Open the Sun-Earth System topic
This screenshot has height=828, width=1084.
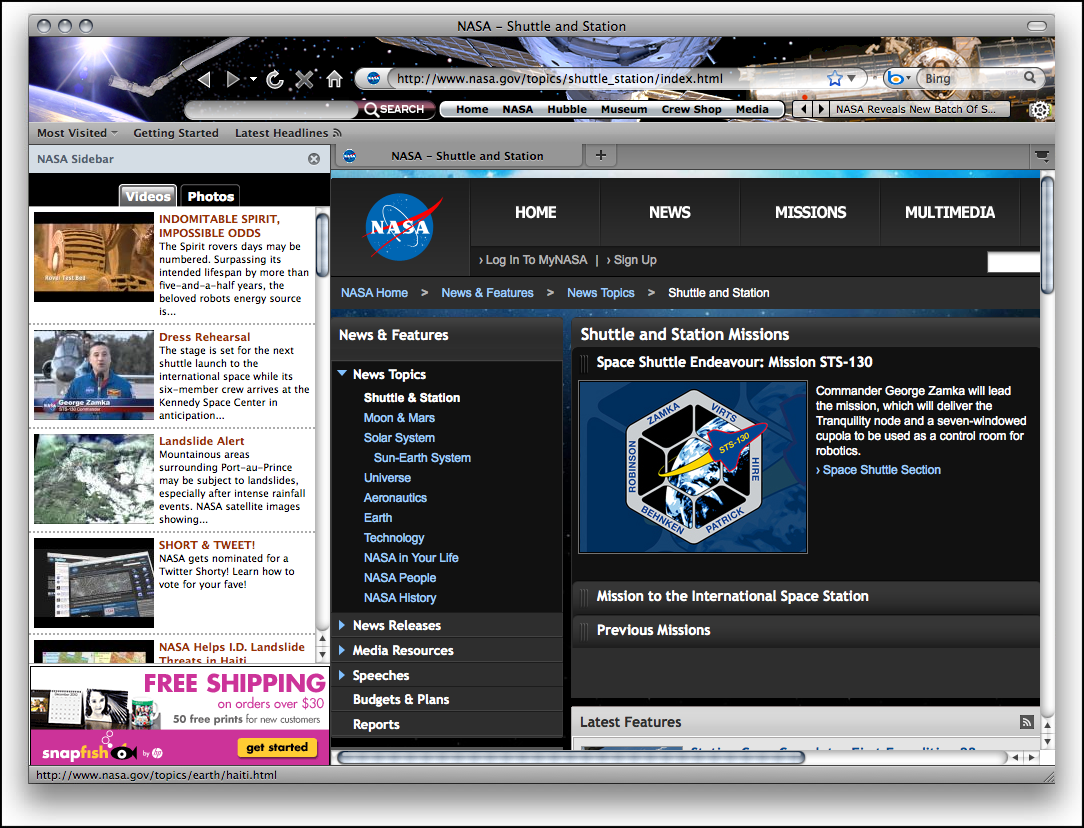pos(422,458)
